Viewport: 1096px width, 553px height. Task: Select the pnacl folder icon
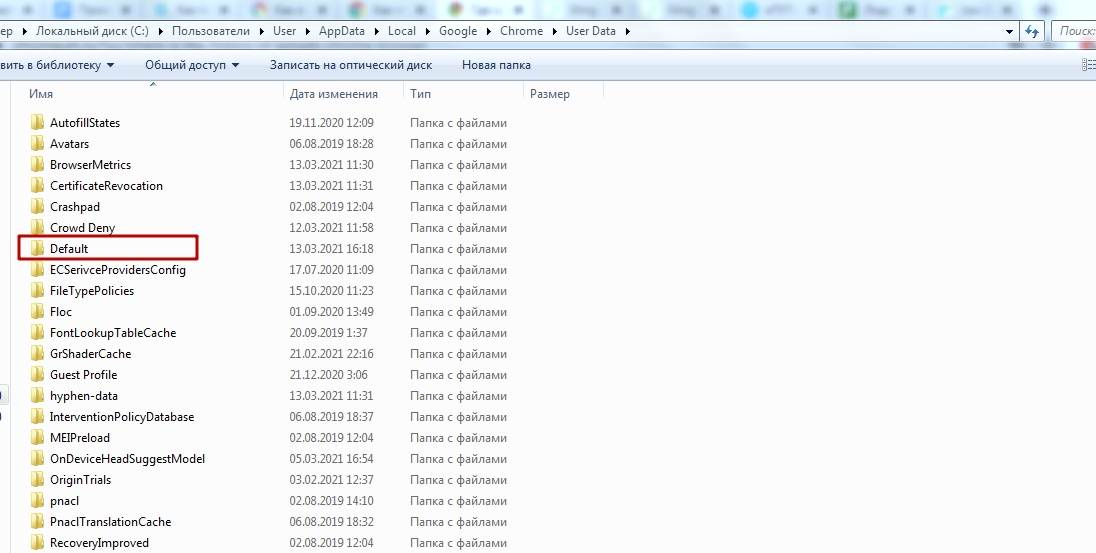[38, 500]
